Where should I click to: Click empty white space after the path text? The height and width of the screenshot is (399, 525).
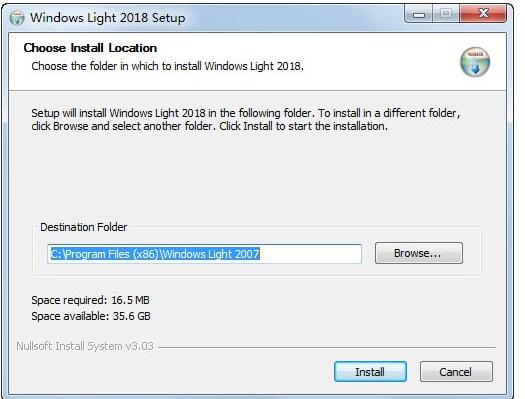(x=310, y=254)
